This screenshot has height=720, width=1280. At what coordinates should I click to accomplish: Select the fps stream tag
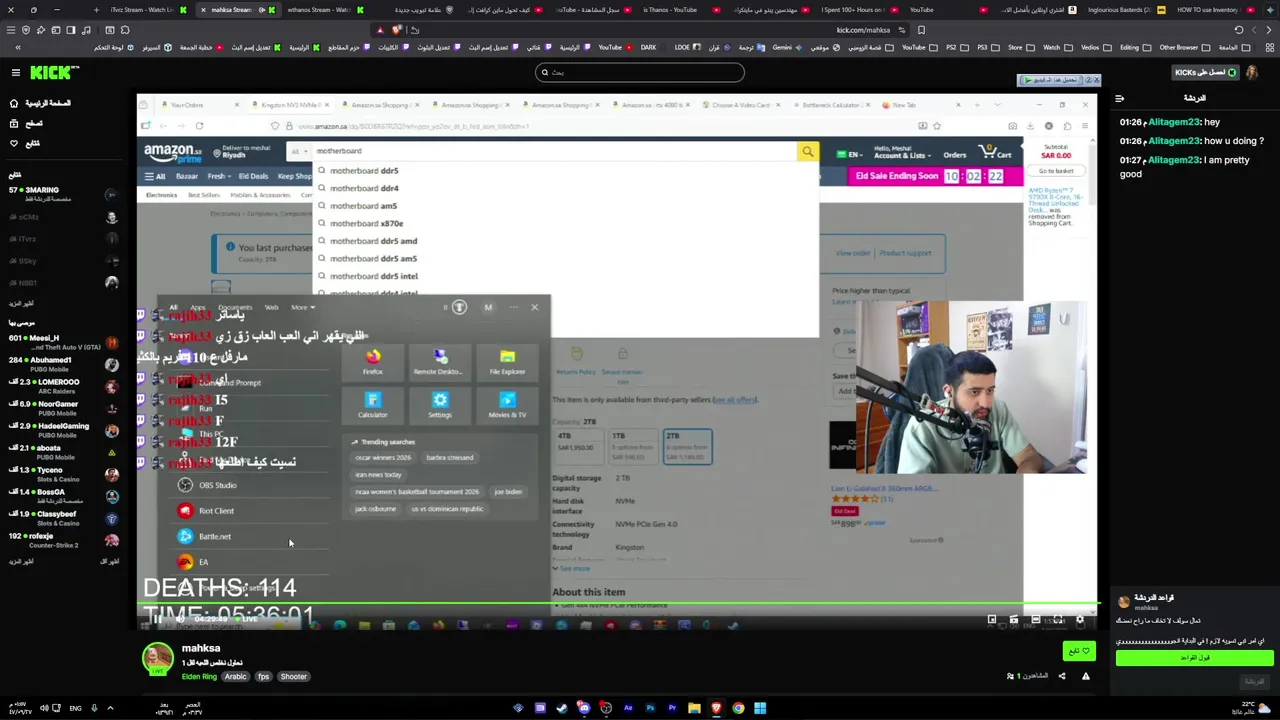pyautogui.click(x=263, y=677)
